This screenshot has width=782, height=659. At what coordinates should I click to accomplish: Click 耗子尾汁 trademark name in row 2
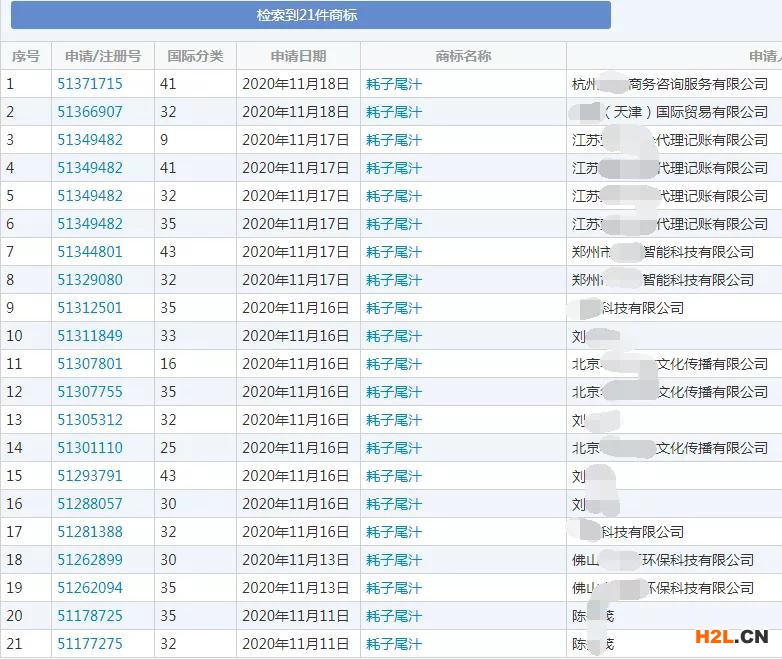[x=394, y=112]
